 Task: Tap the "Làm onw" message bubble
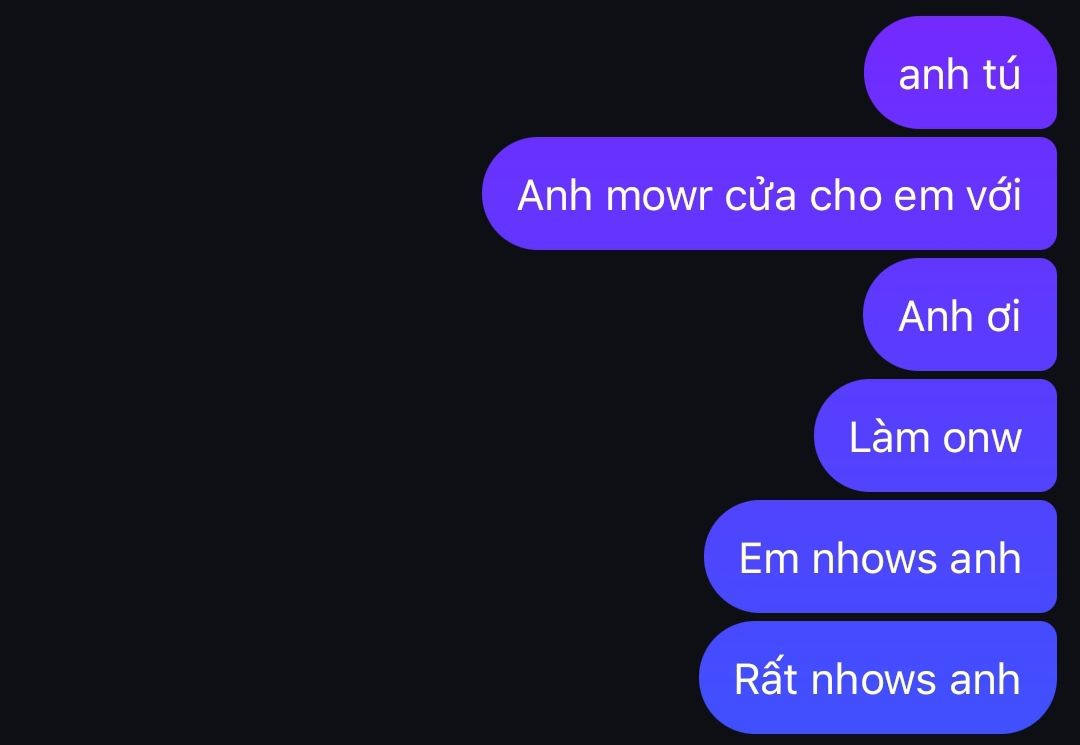(935, 436)
